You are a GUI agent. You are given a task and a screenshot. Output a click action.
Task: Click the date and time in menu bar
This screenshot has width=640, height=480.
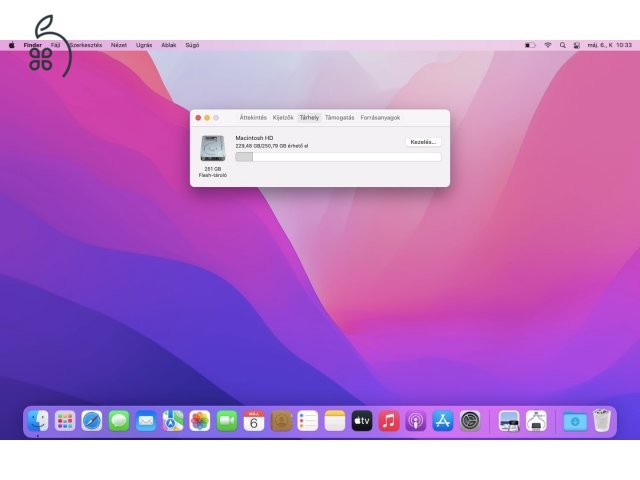click(609, 45)
